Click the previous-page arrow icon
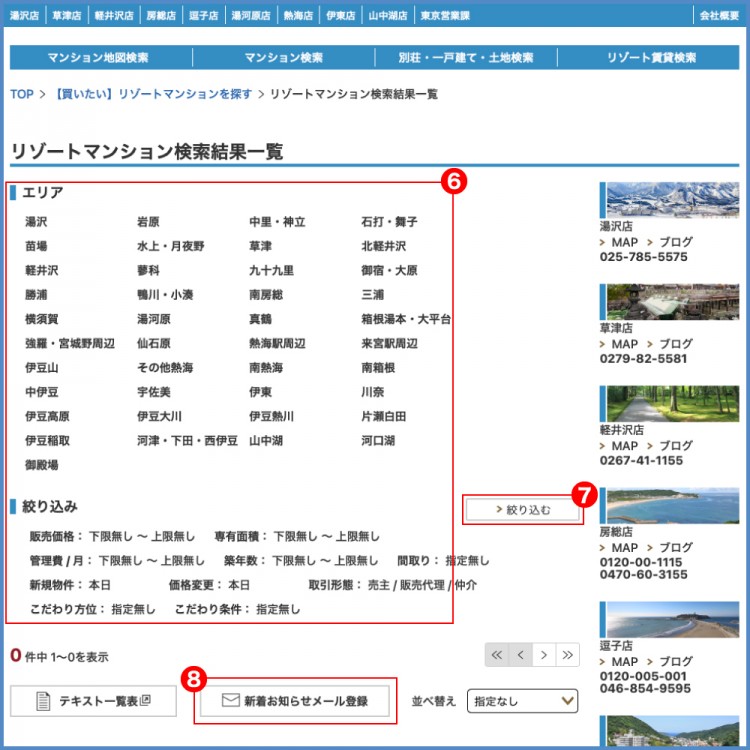 pyautogui.click(x=520, y=655)
